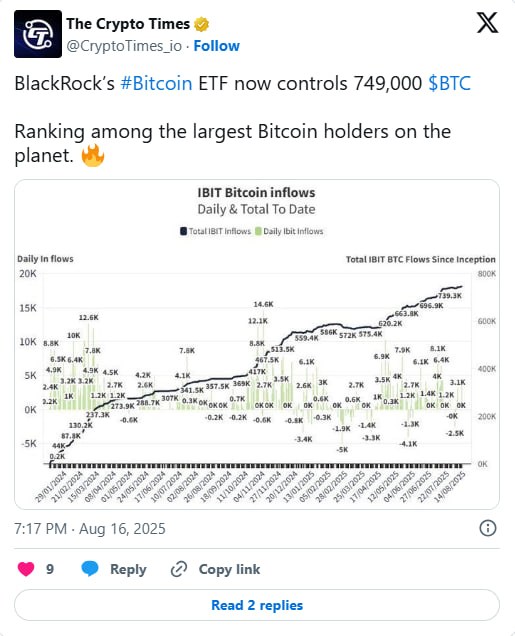The width and height of the screenshot is (515, 636).
Task: Click The Crypto Times display name
Action: tap(128, 24)
